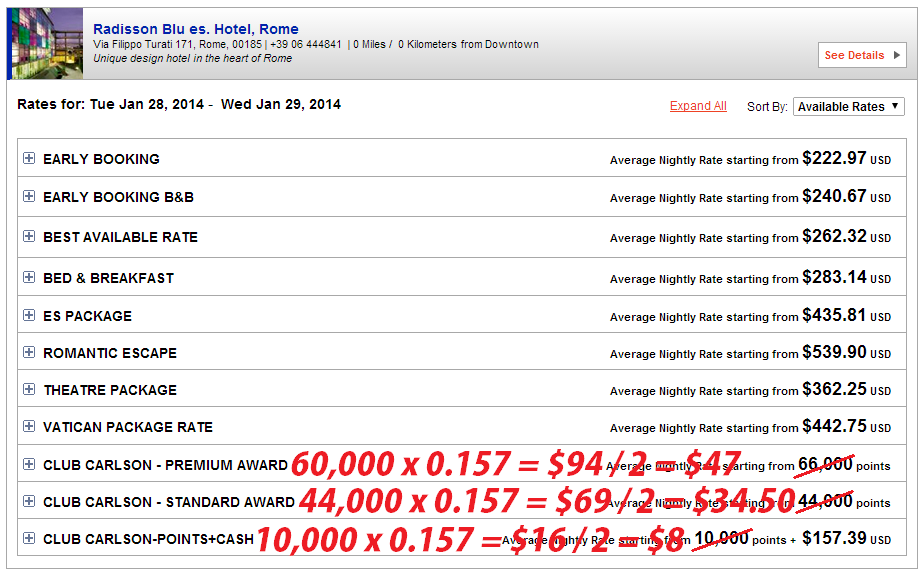Click the Rates for Tue Jan 28, 2014 heading
The image size is (924, 577).
[x=179, y=104]
